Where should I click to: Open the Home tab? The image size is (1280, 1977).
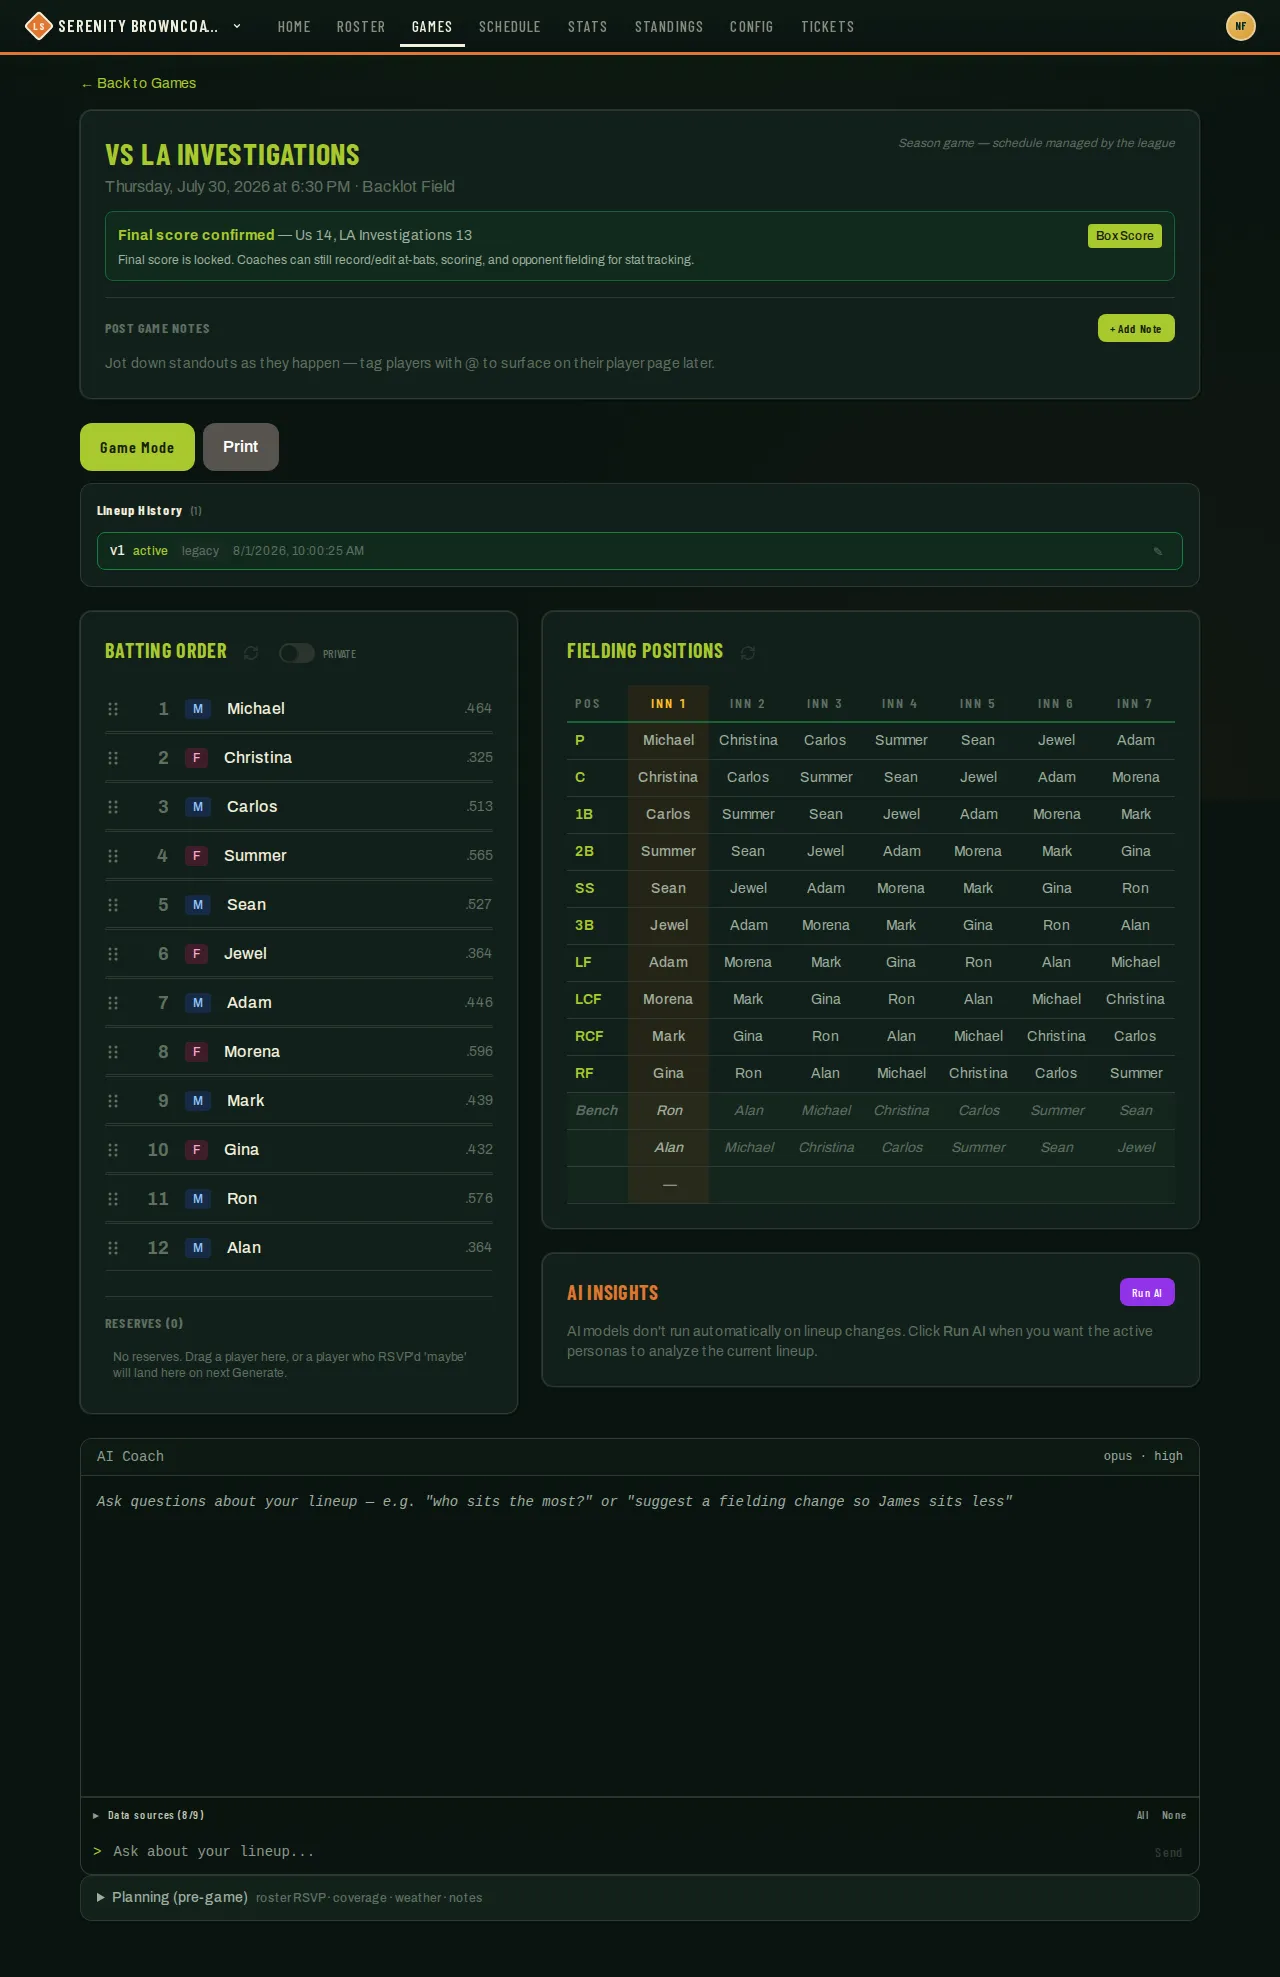click(x=294, y=27)
